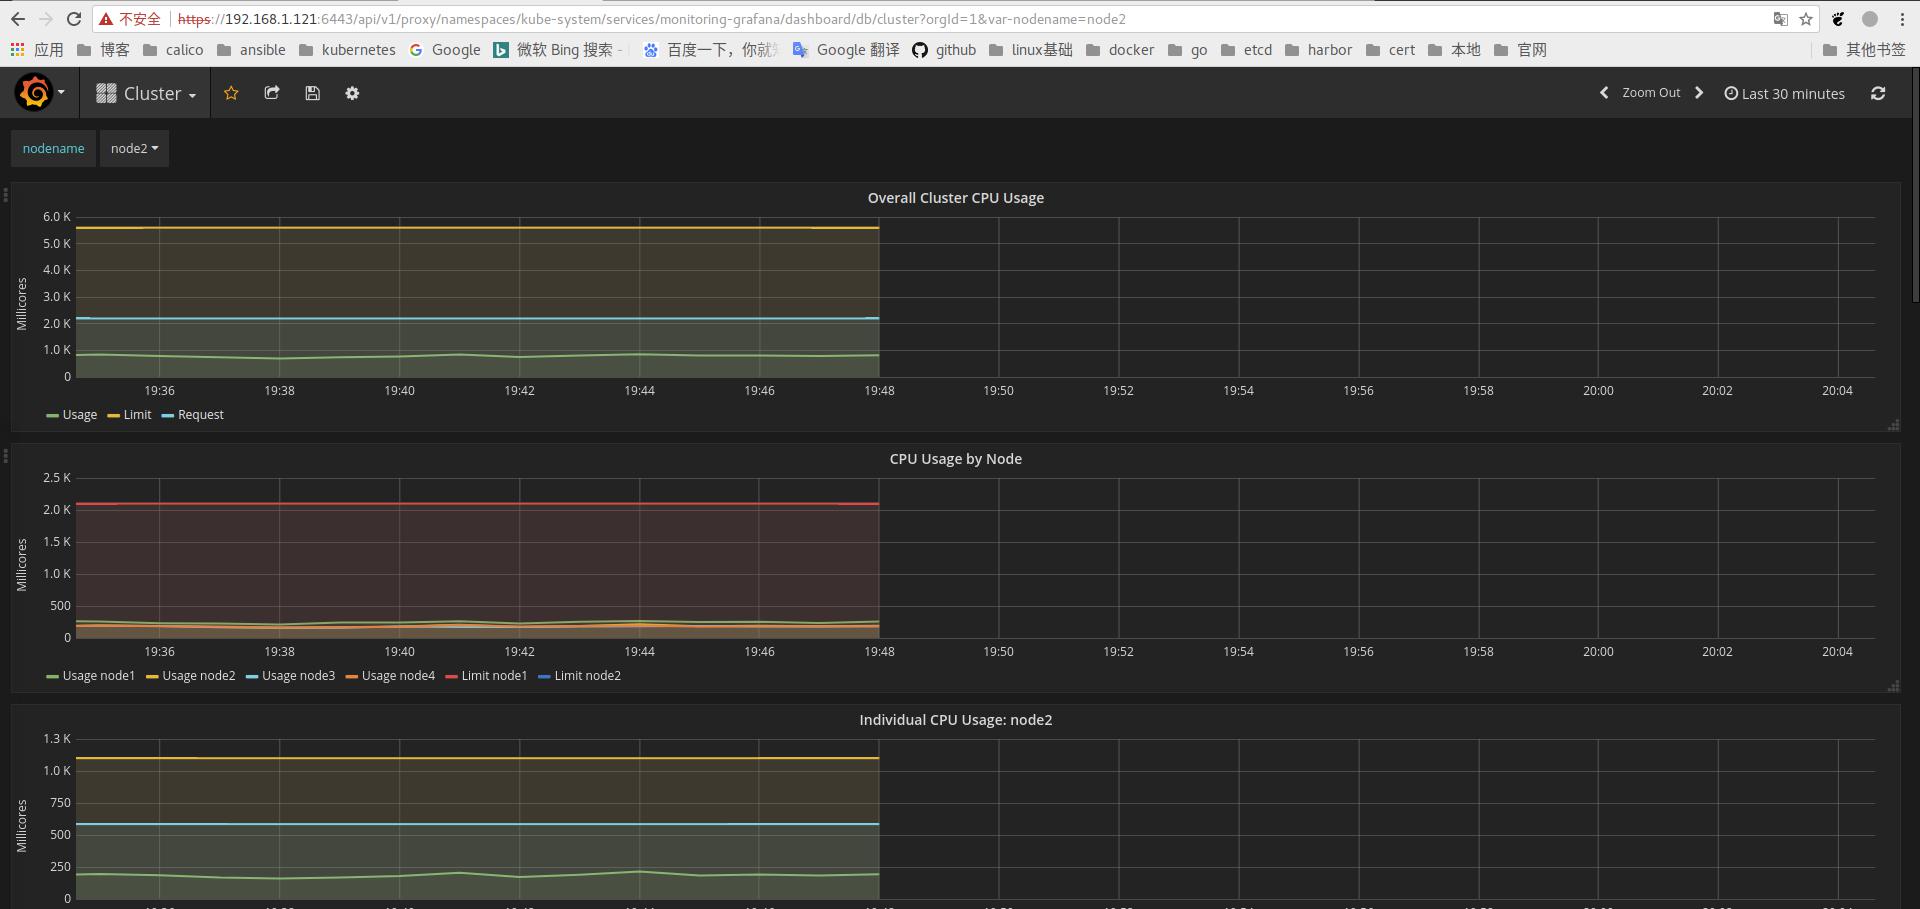Open the Last 30 minutes time picker

point(1785,93)
